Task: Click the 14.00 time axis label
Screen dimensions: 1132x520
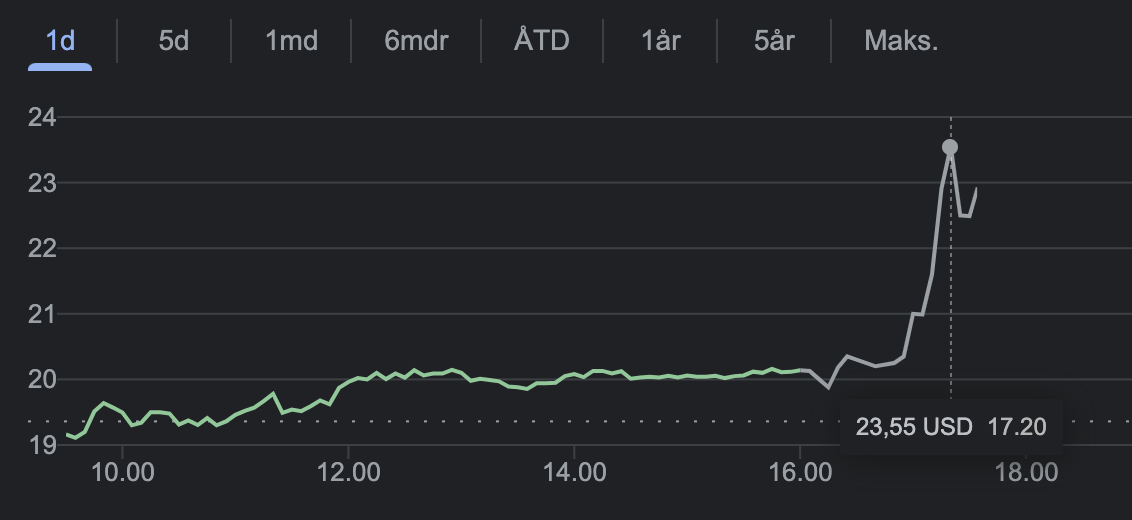Action: [x=574, y=473]
